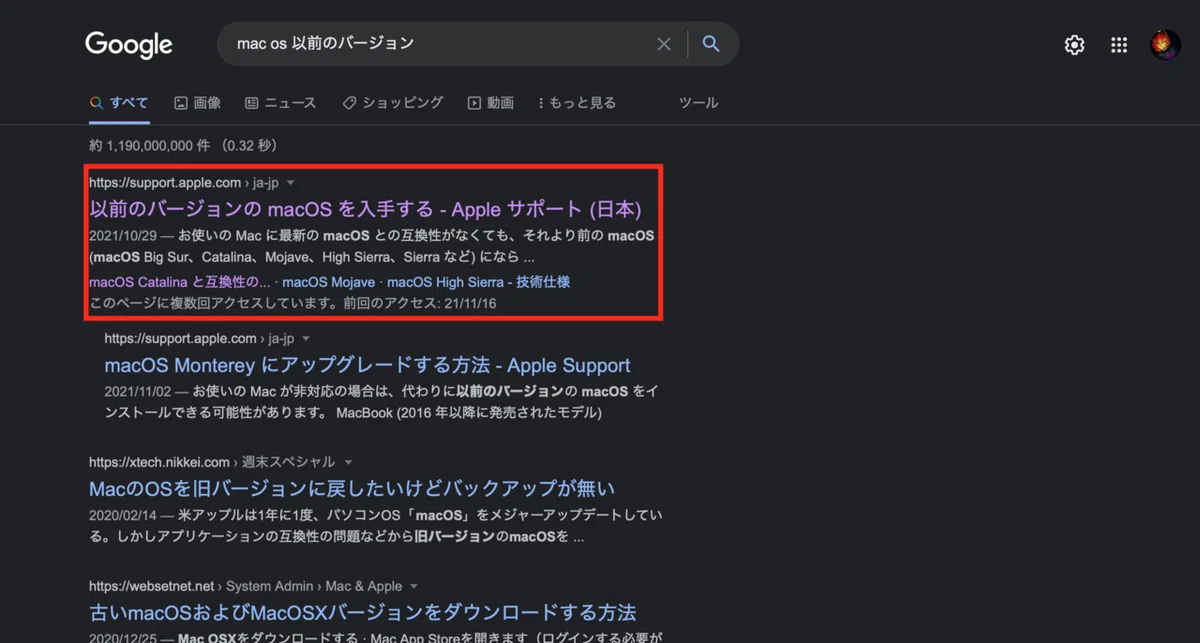Viewport: 1200px width, 643px height.
Task: Open macOS Monterey にアップグレードする方法 result
Action: pos(368,365)
